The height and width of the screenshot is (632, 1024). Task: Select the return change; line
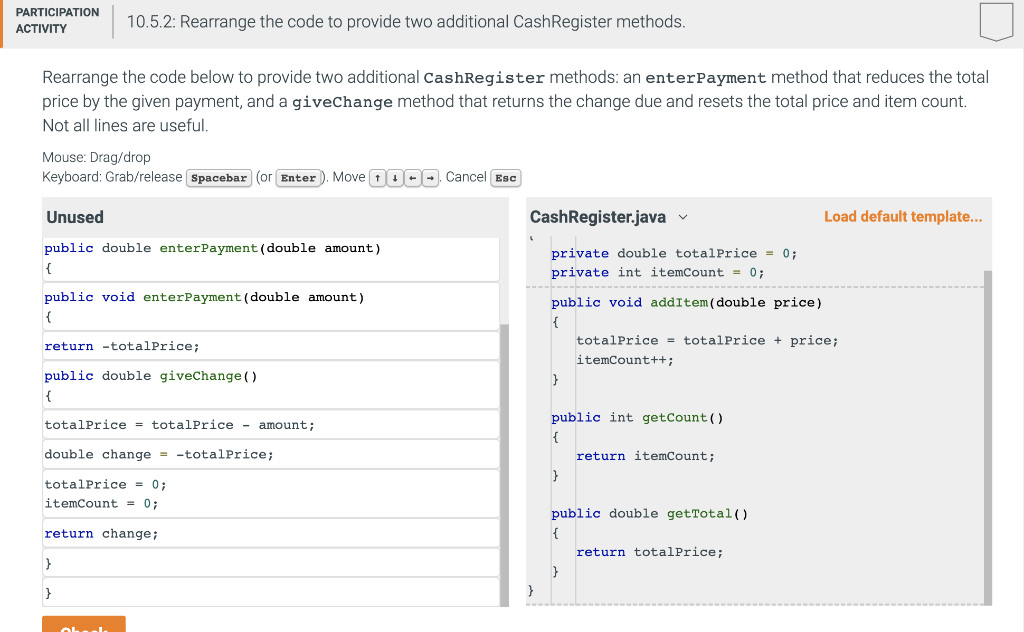[270, 532]
